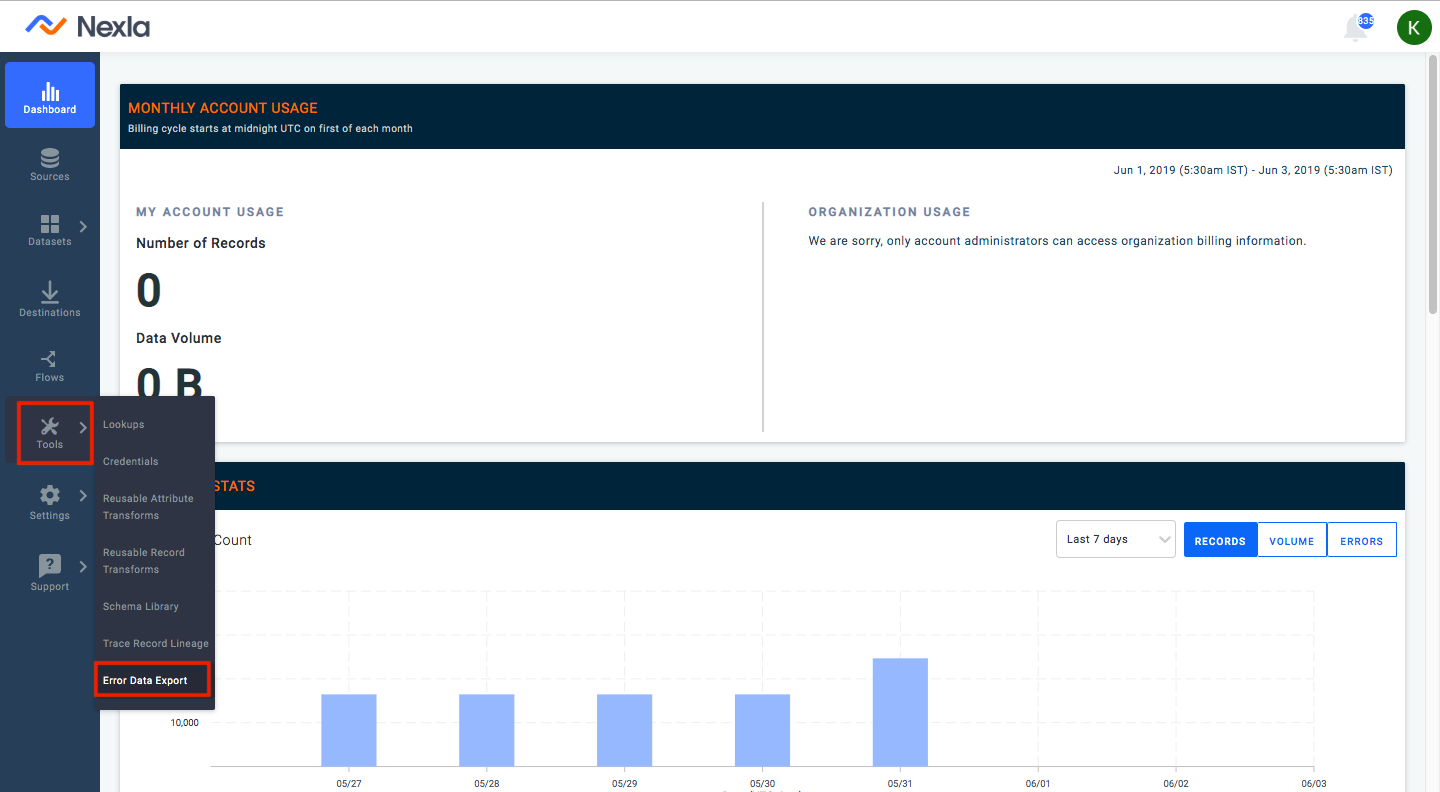Viewport: 1440px width, 792px height.
Task: Open the Flows sidebar icon
Action: coord(49,359)
